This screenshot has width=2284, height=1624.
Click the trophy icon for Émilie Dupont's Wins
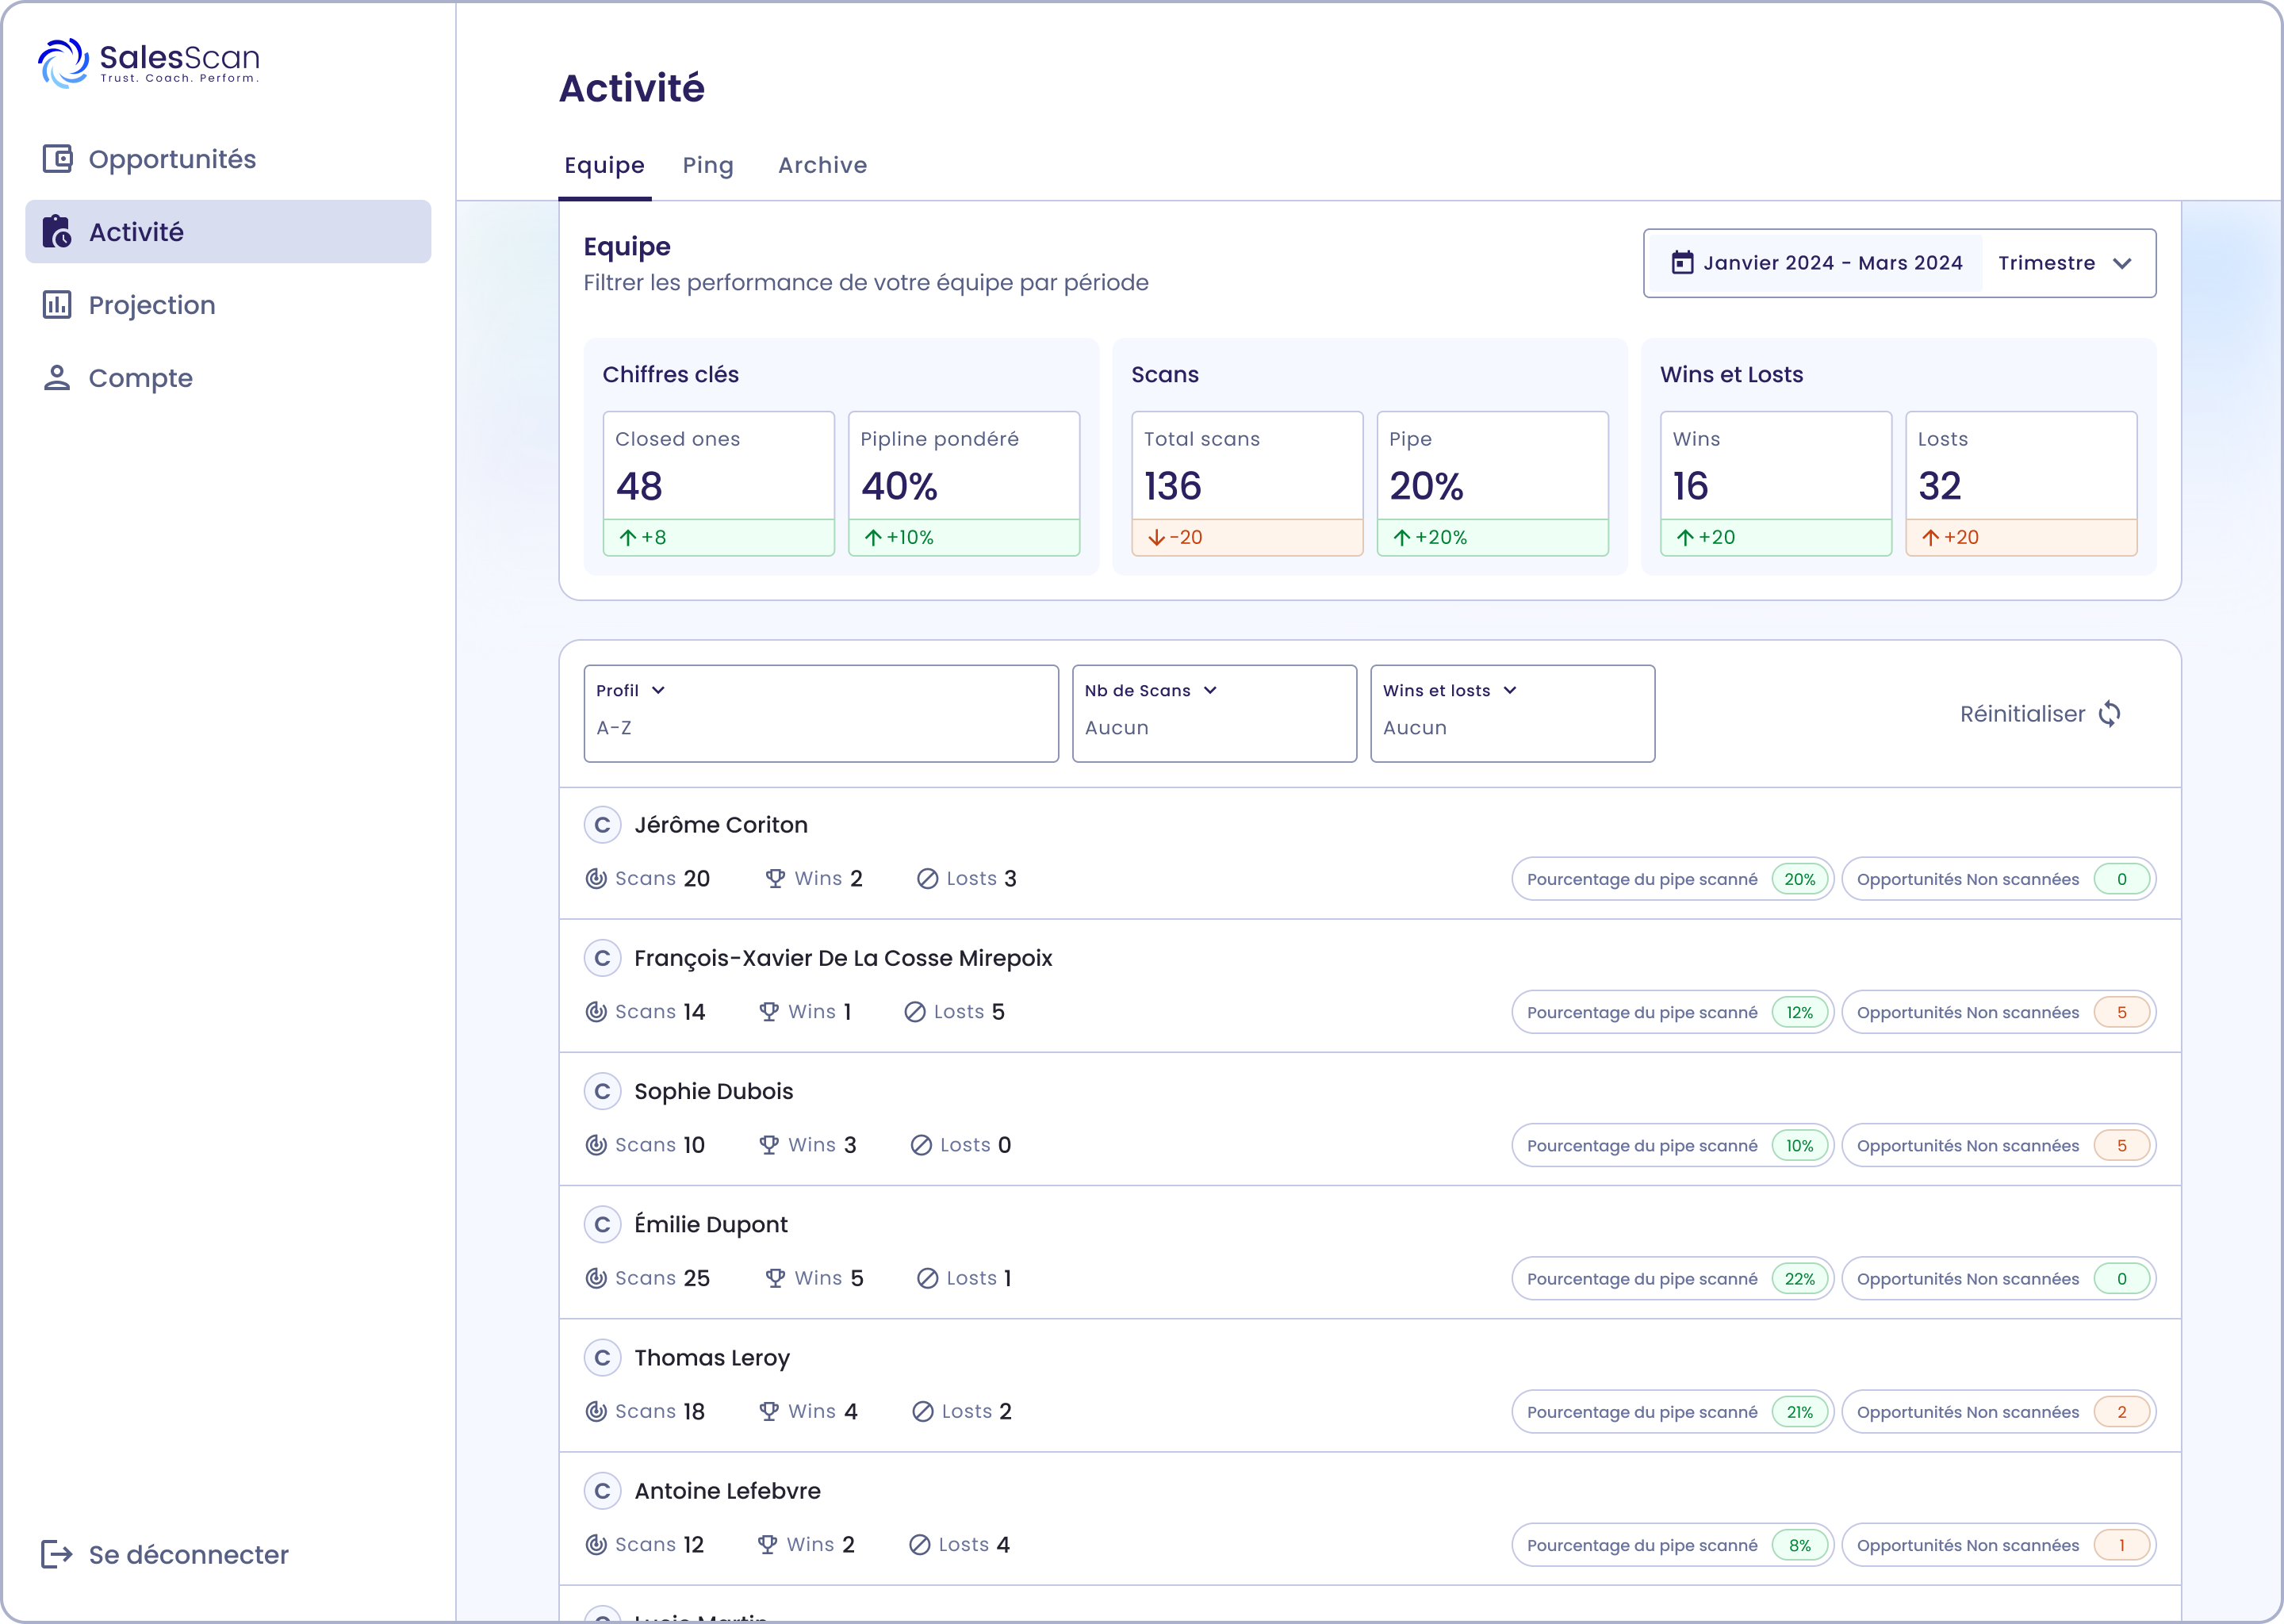(775, 1278)
